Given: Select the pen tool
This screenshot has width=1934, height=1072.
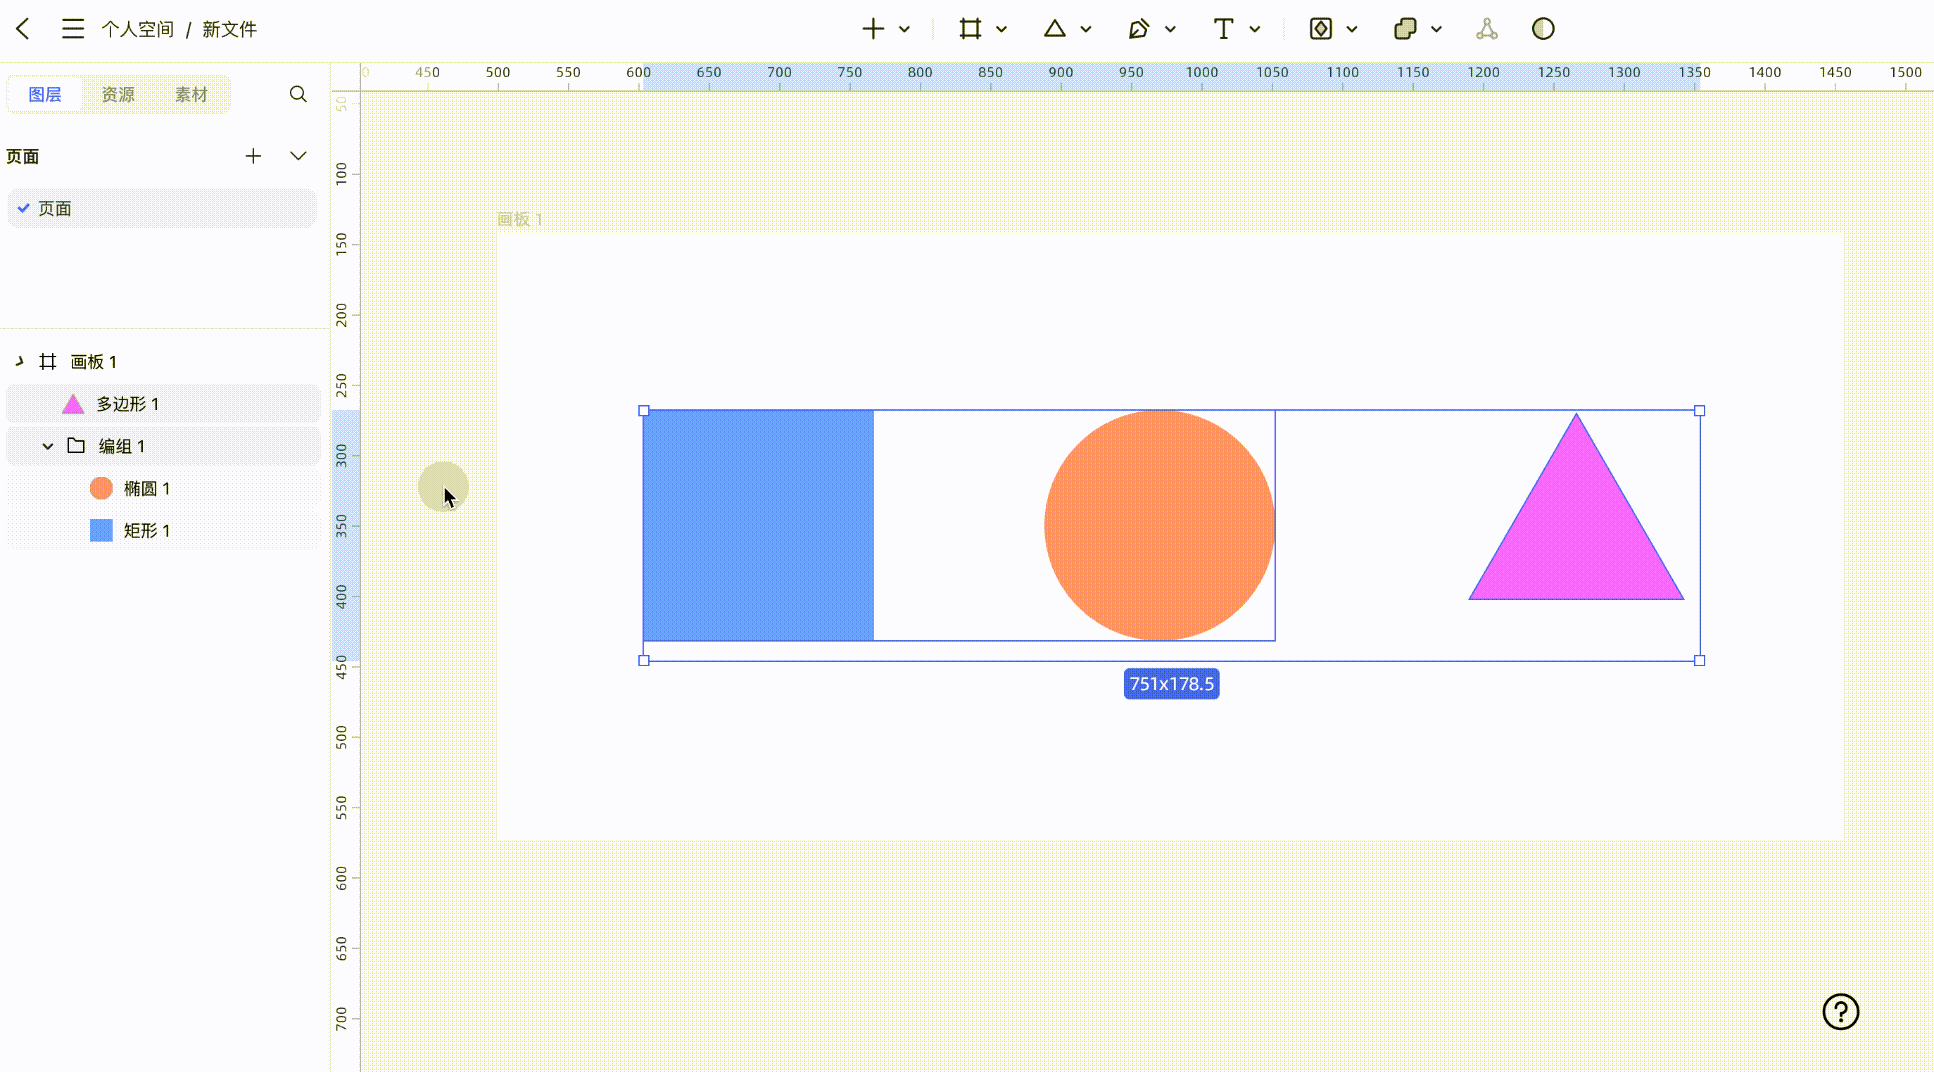Looking at the screenshot, I should click(1138, 29).
